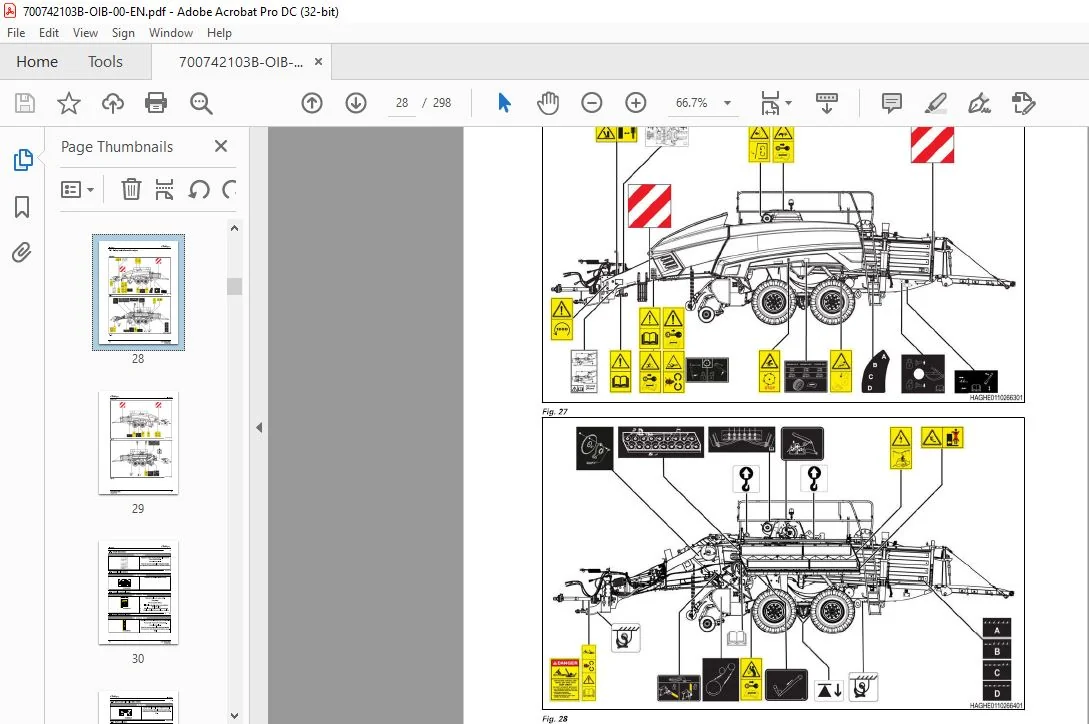Expand fit page dropdown arrow
Viewport: 1089px width, 724px height.
point(788,103)
